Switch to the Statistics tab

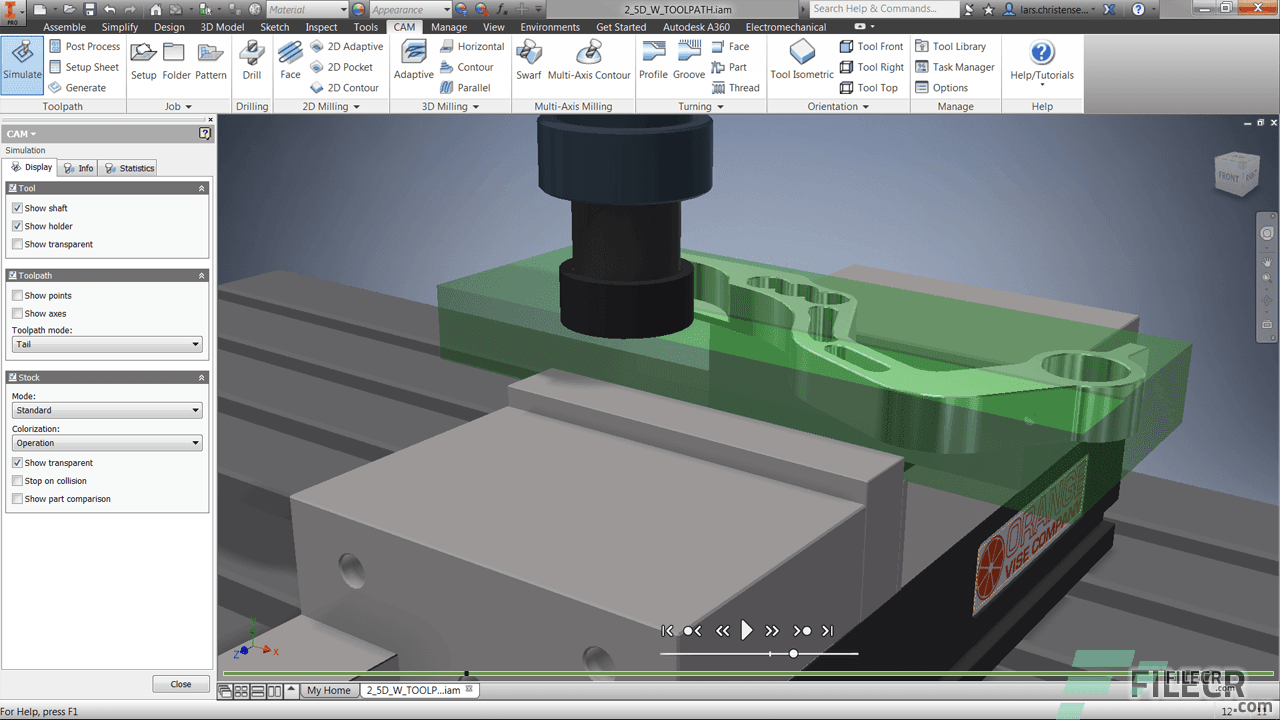[x=129, y=168]
